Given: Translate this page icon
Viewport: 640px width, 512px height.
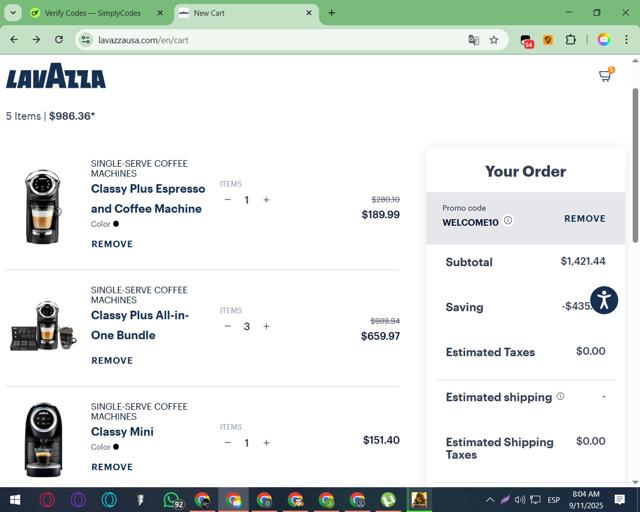Looking at the screenshot, I should pos(473,40).
